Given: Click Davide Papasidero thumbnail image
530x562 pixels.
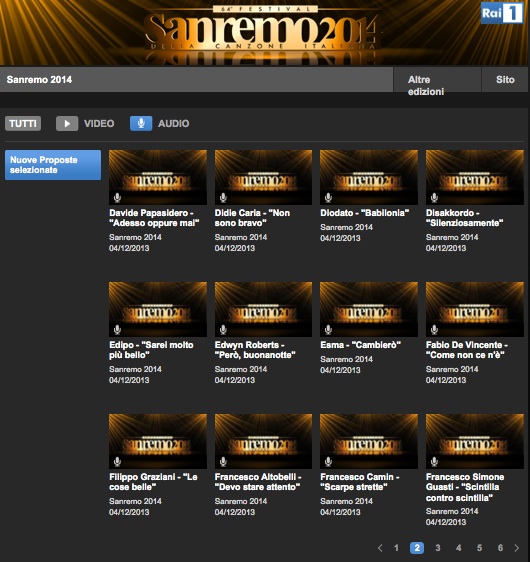Looking at the screenshot, I should tap(158, 177).
